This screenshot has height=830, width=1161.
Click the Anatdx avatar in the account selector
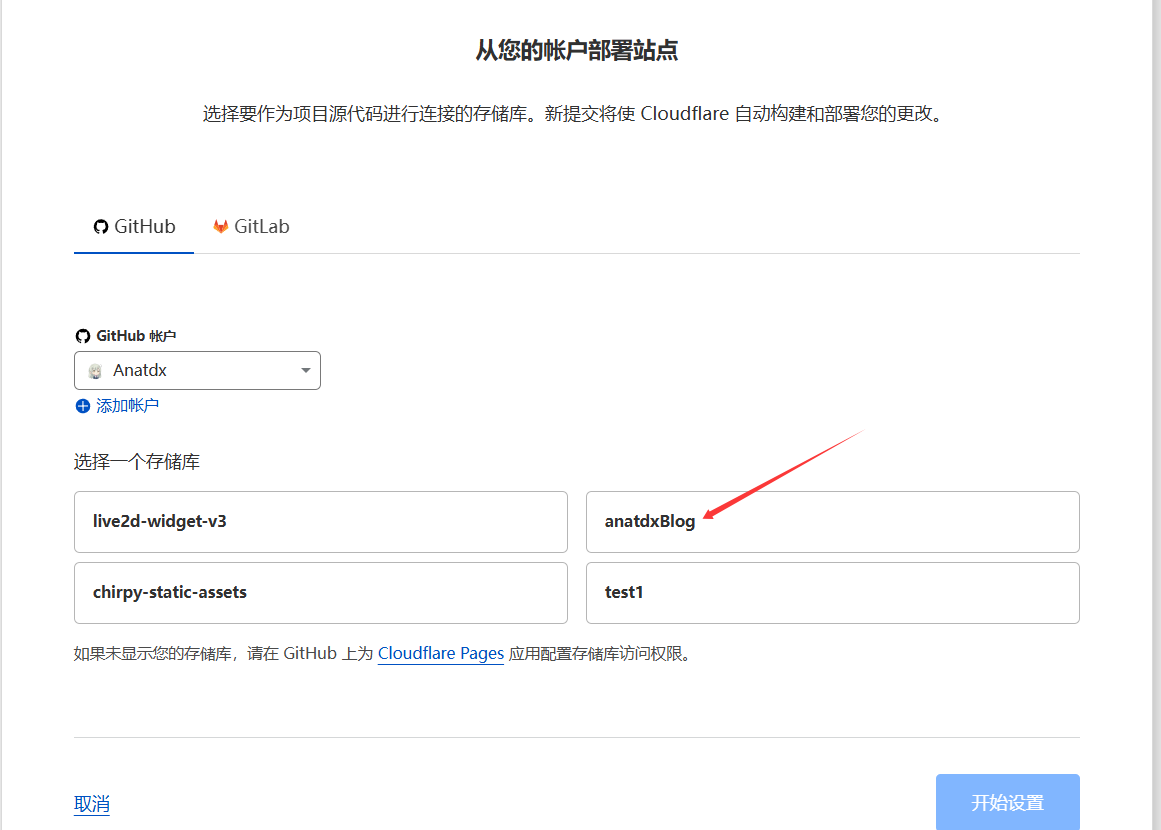95,371
